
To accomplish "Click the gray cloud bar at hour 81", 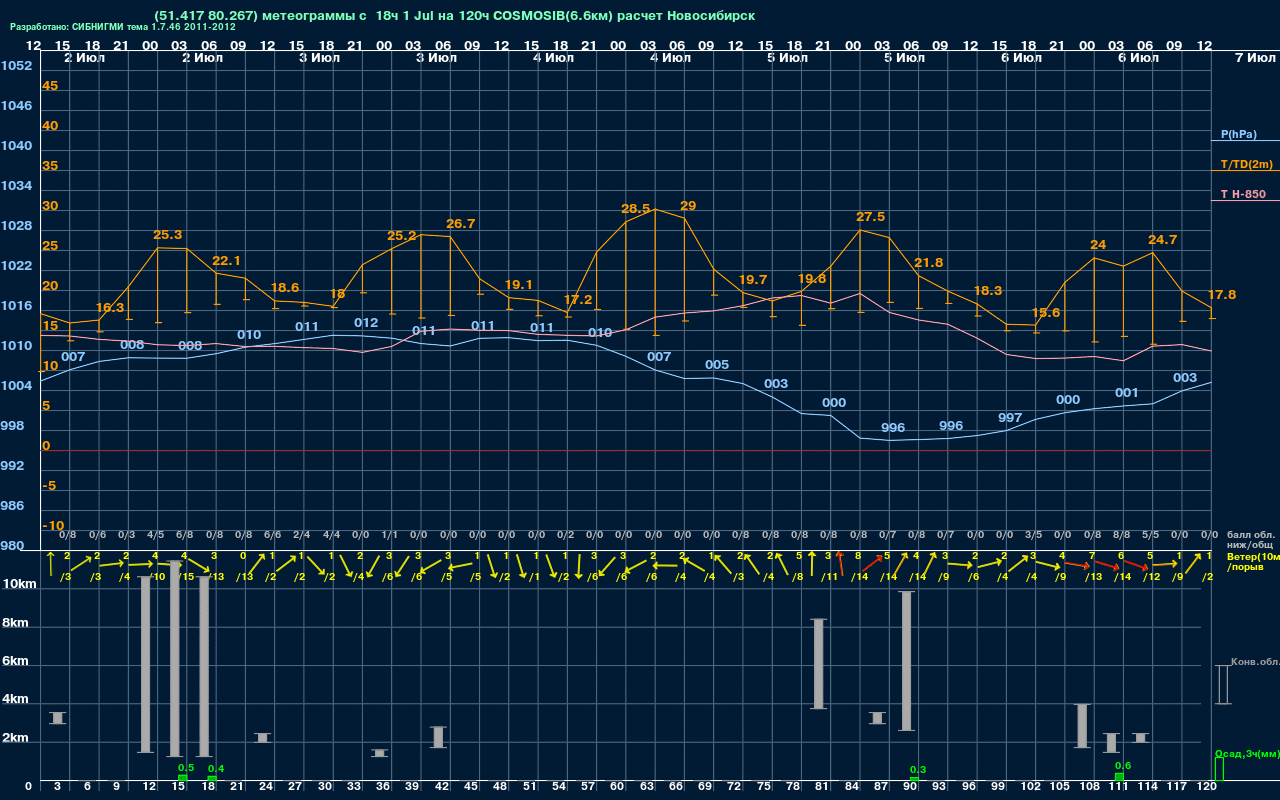I will pyautogui.click(x=819, y=664).
